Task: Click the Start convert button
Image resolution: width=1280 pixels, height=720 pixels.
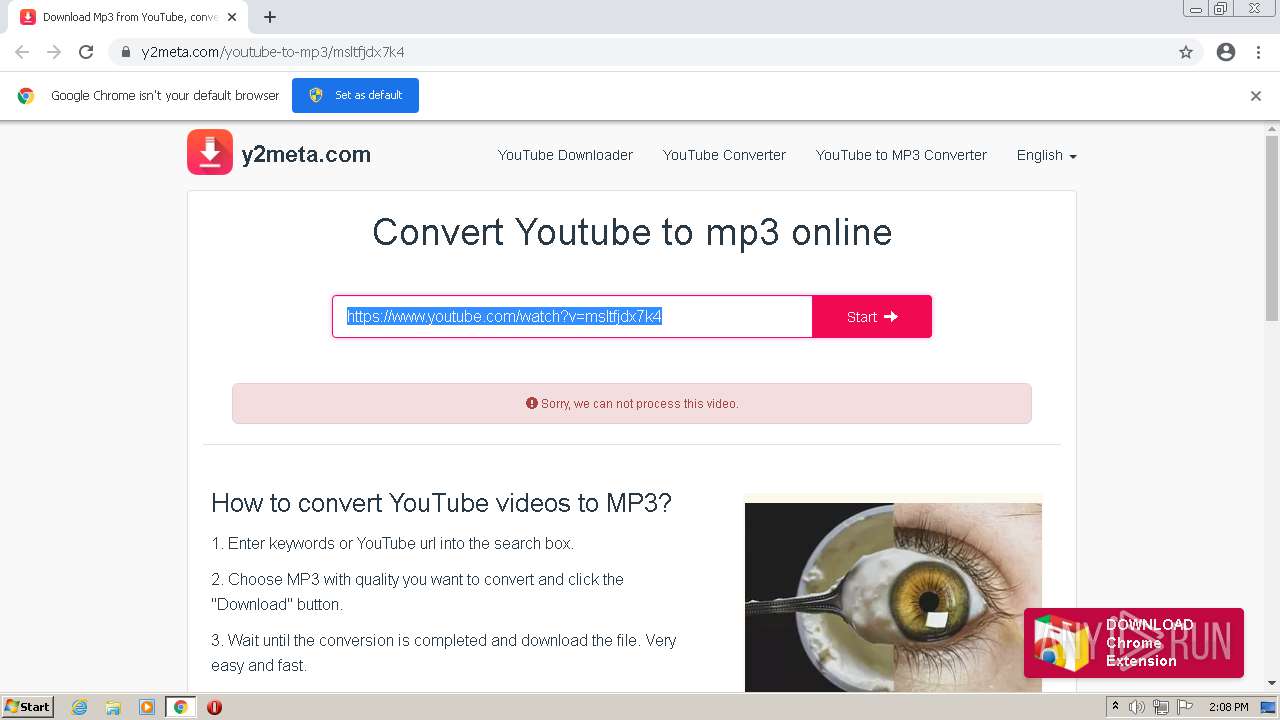Action: (x=872, y=316)
